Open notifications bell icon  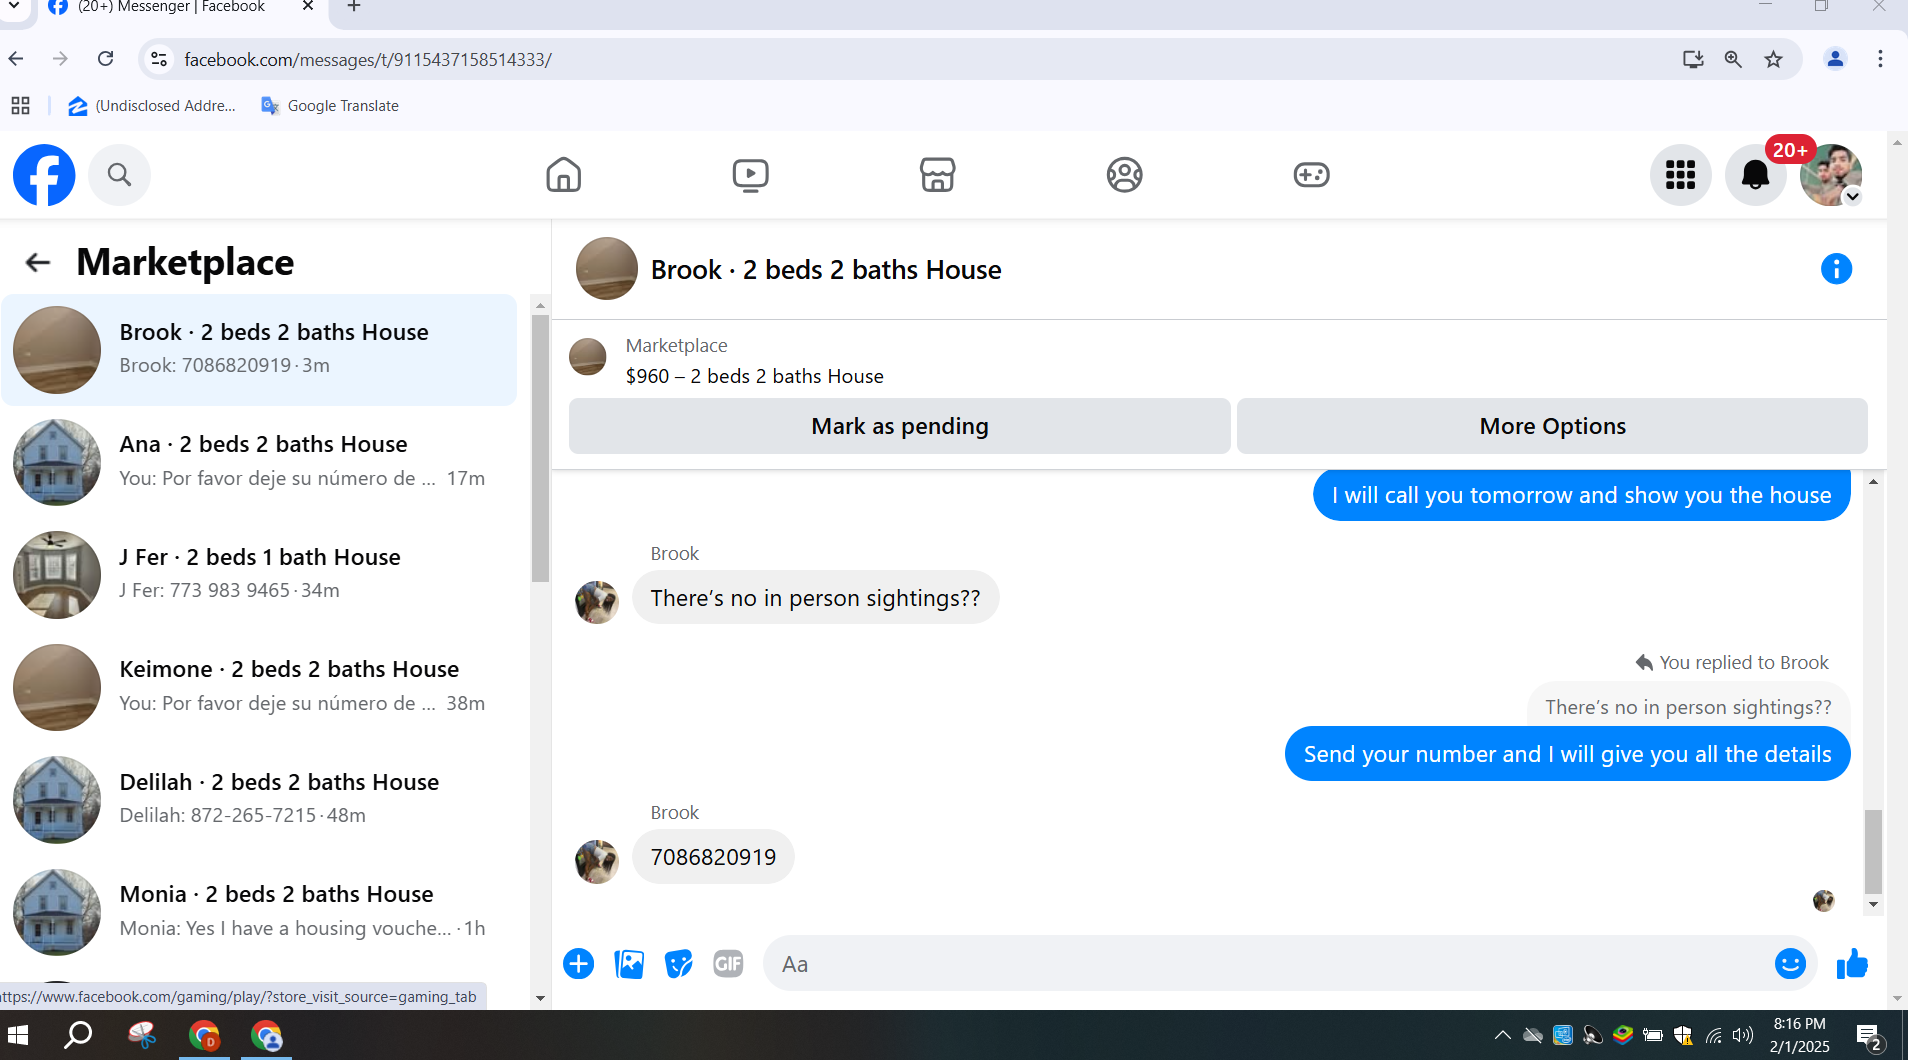[x=1755, y=175]
